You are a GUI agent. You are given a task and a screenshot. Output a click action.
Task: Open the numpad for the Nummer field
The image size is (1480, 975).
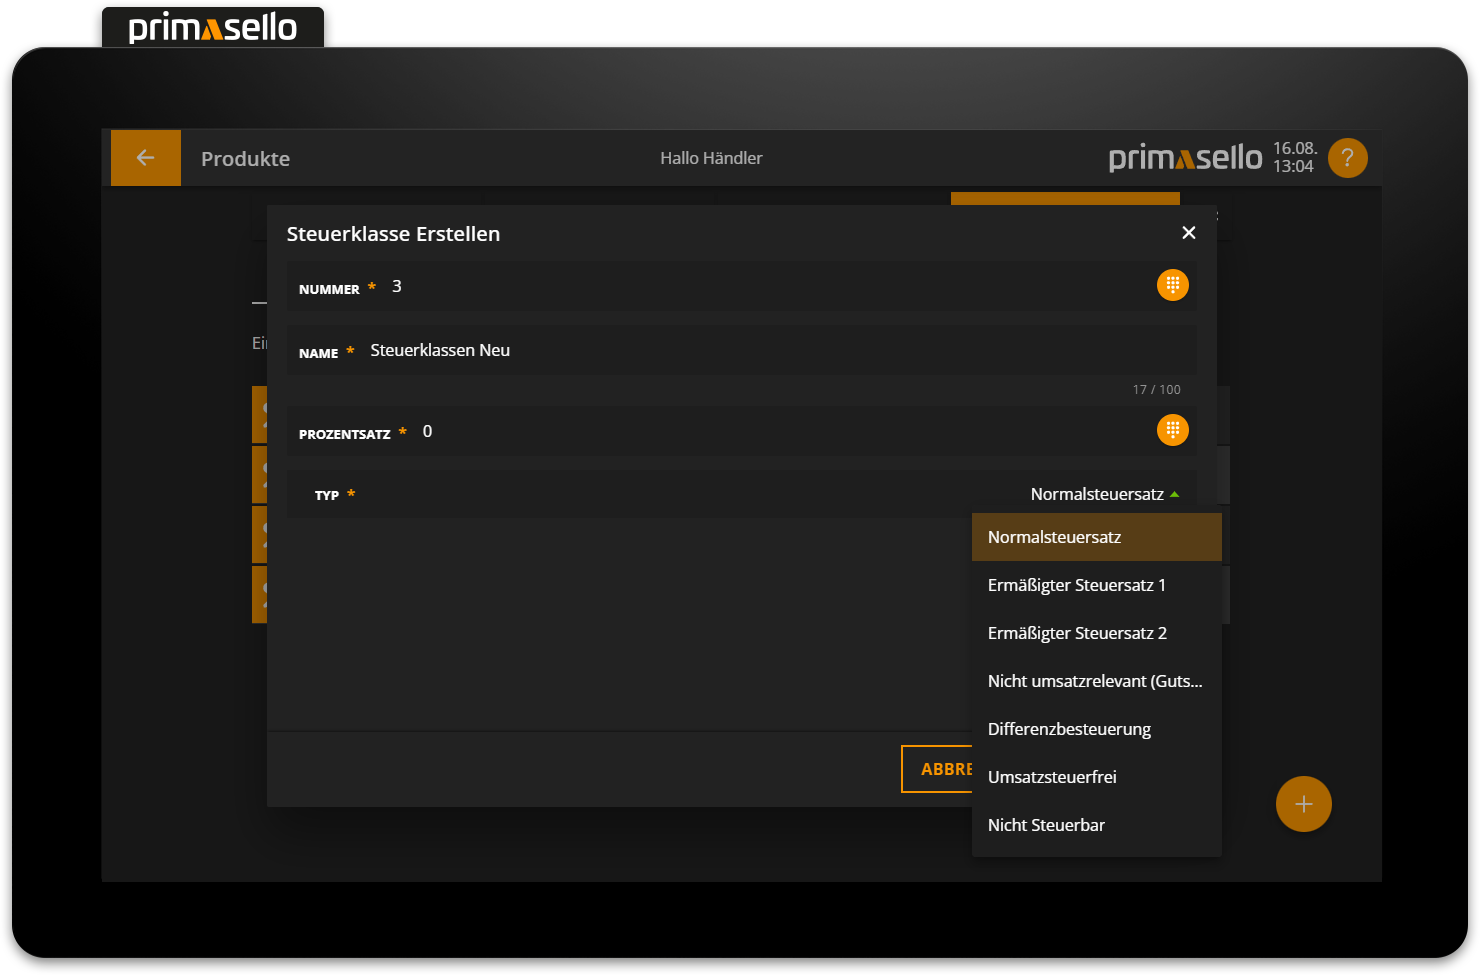click(1172, 285)
